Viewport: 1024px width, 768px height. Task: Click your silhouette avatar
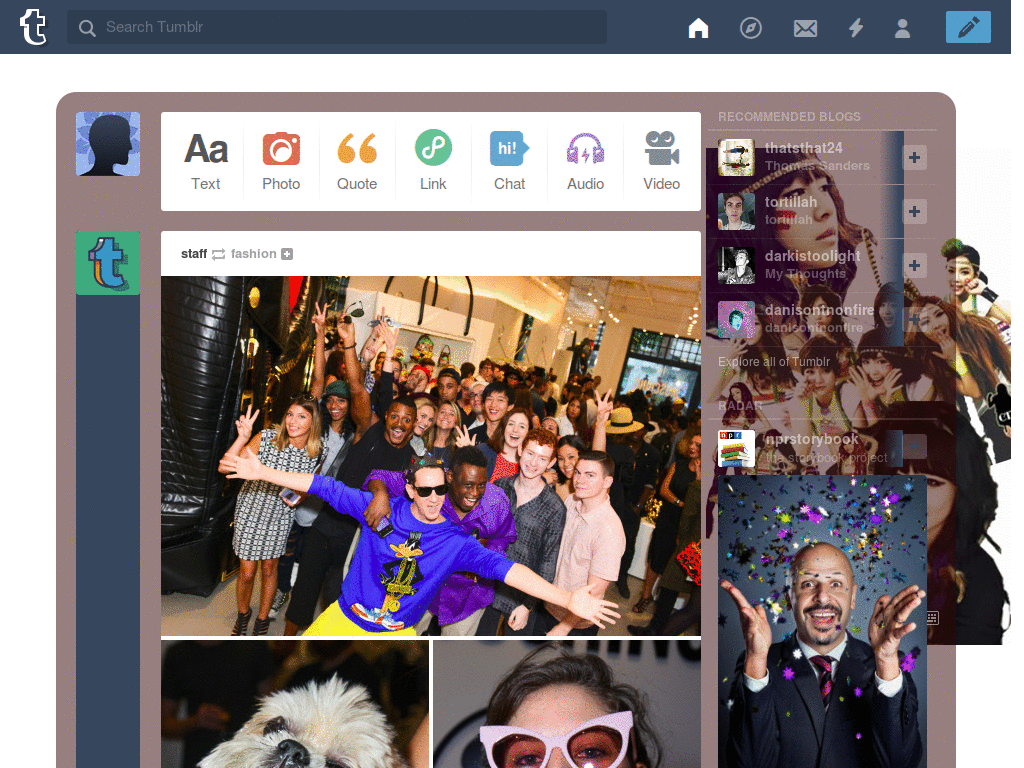pyautogui.click(x=108, y=144)
